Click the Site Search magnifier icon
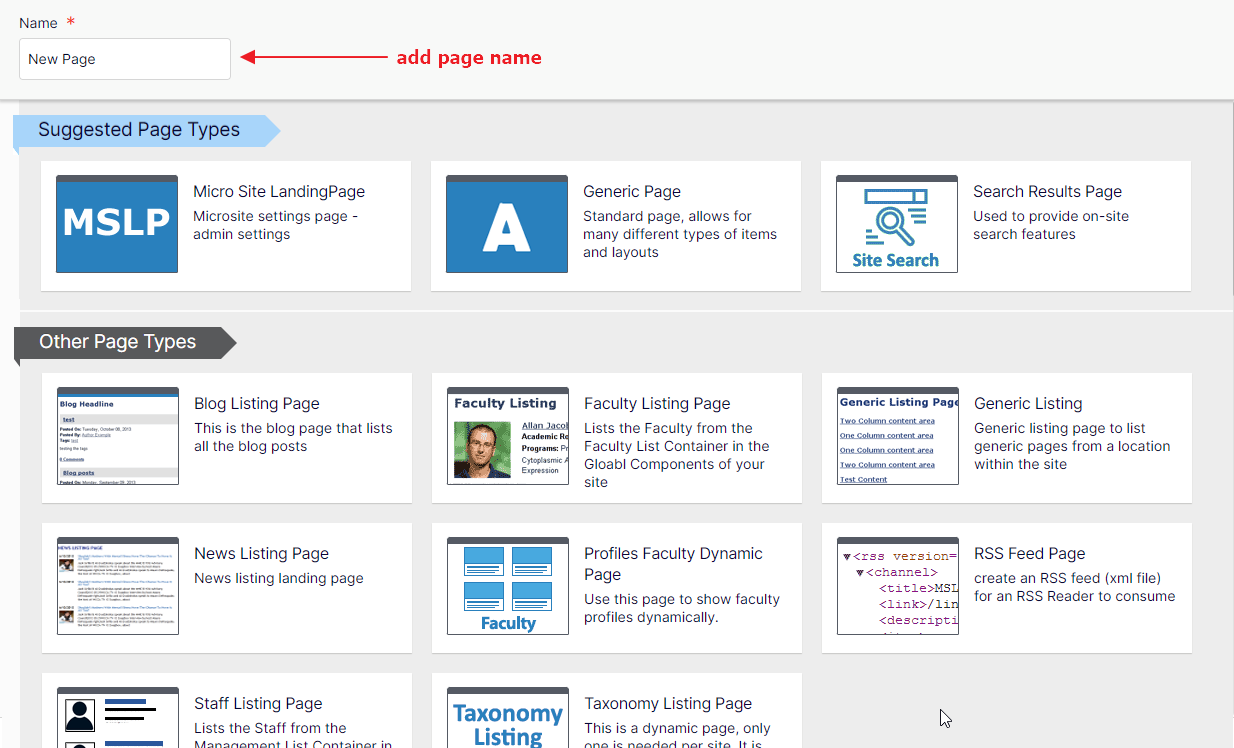The image size is (1234, 748). point(896,224)
